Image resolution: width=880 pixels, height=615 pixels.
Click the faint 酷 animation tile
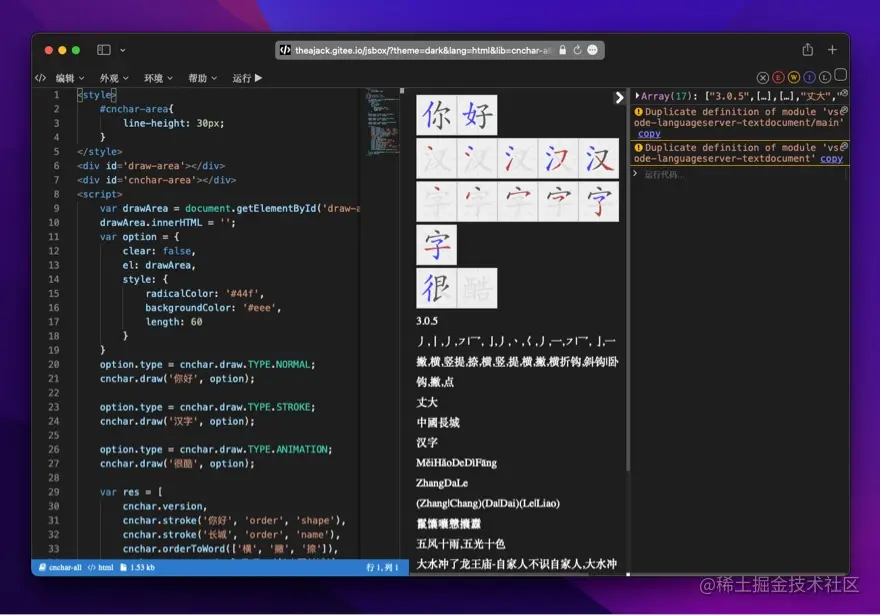click(477, 288)
